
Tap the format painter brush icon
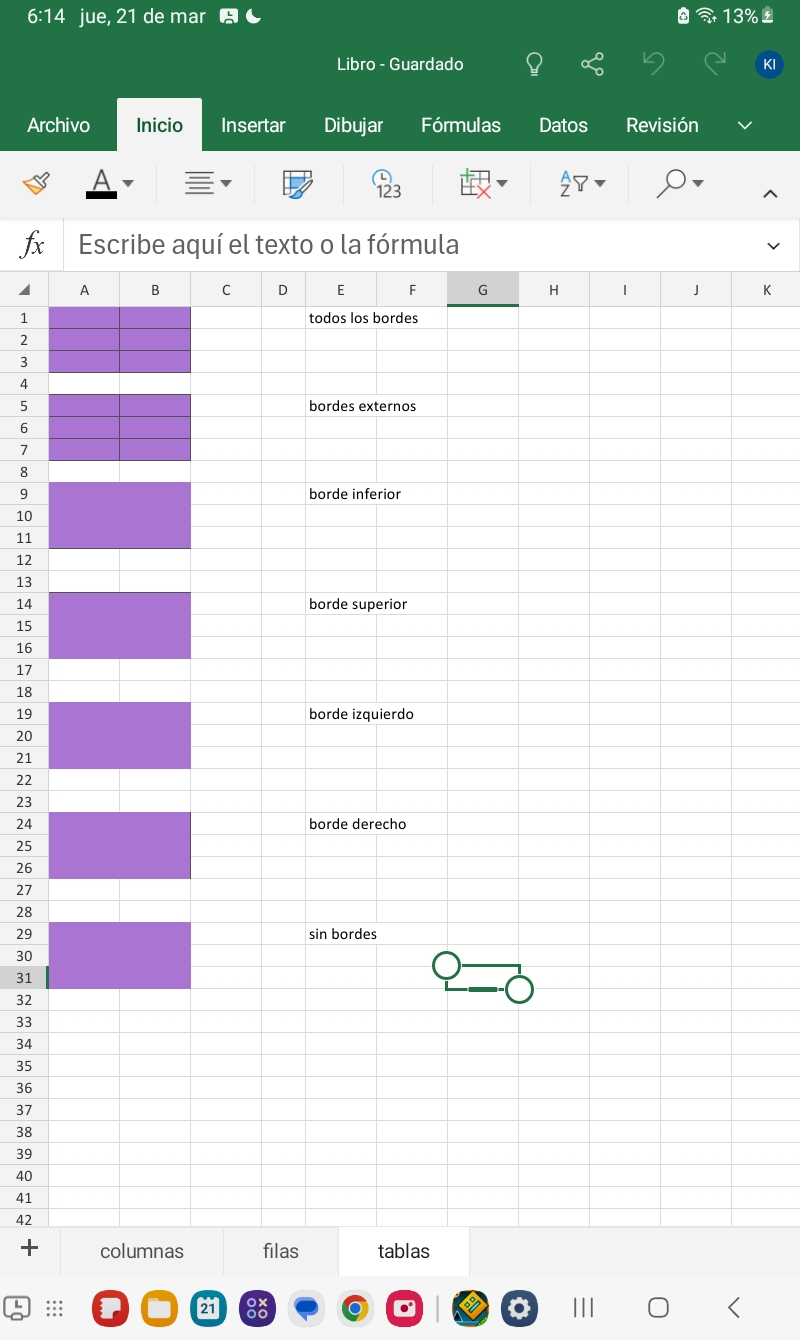36,183
